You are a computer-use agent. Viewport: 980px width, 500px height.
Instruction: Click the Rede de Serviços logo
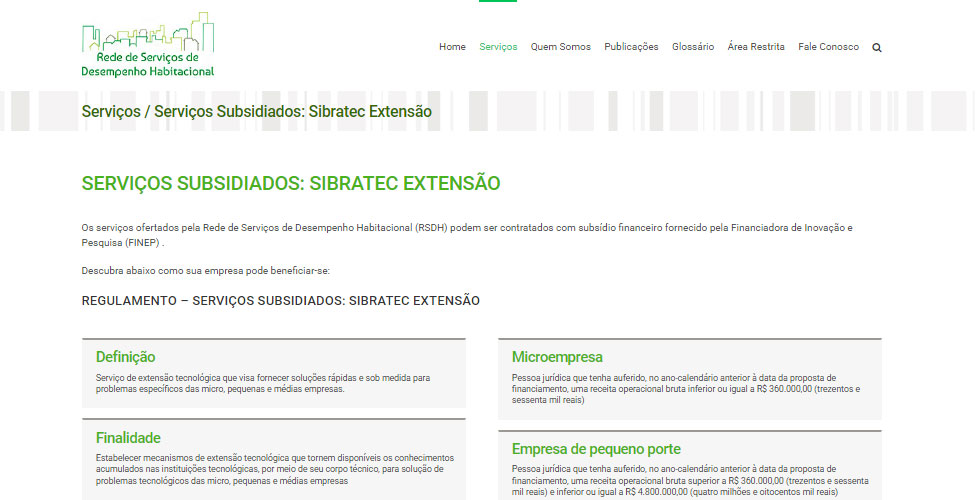(148, 45)
